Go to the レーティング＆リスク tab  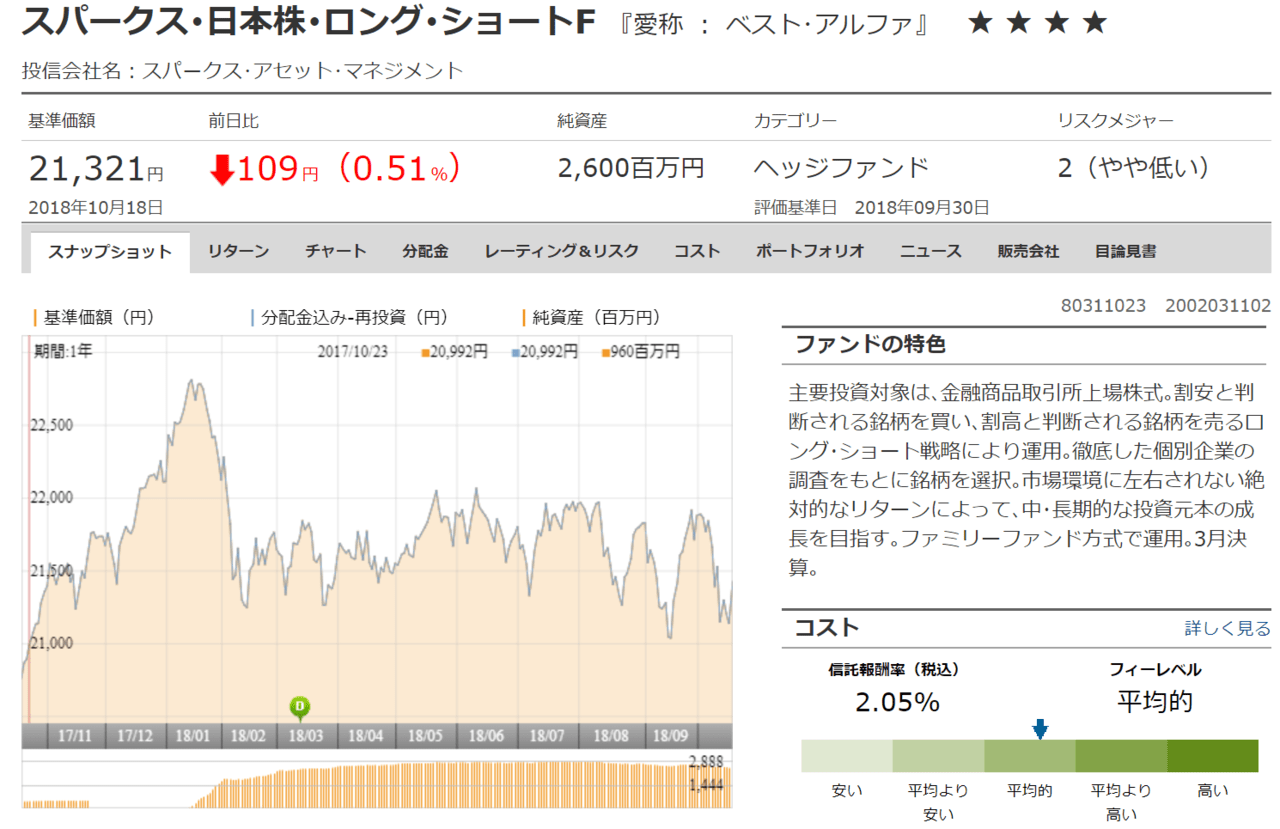point(561,252)
